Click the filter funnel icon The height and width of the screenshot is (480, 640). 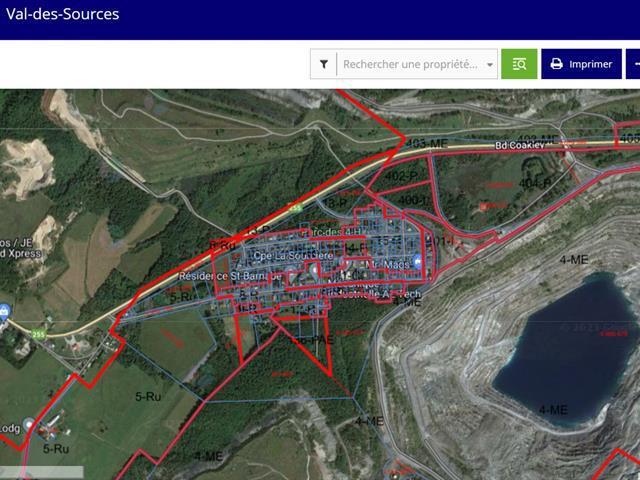pyautogui.click(x=324, y=64)
